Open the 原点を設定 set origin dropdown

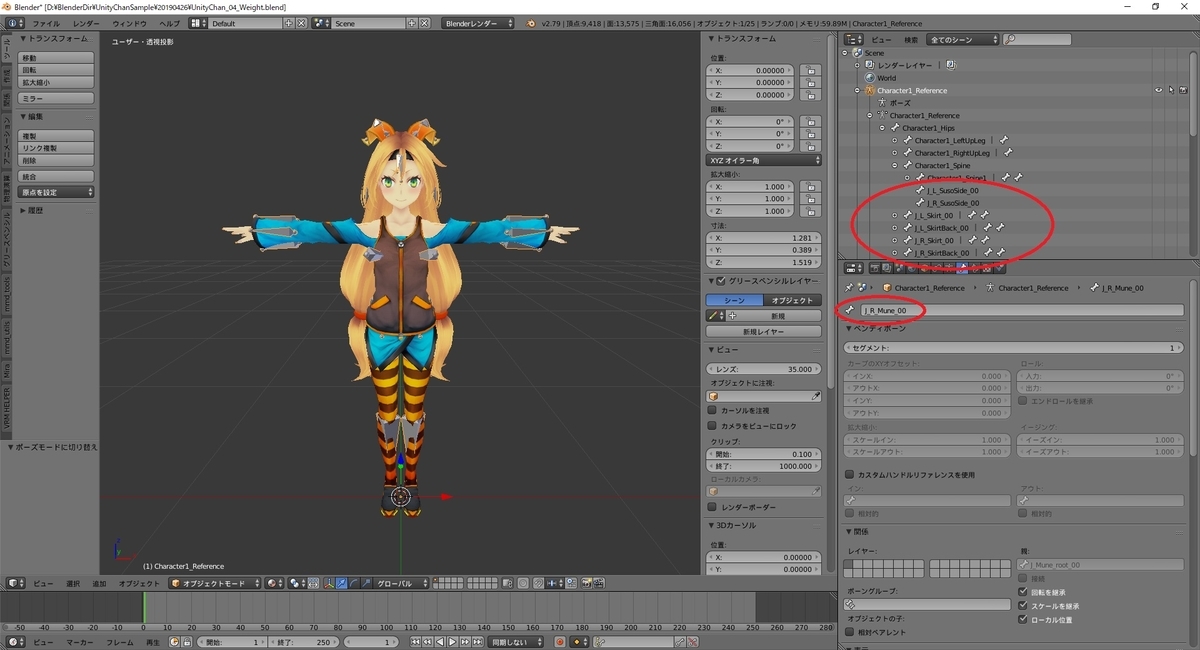tap(56, 192)
